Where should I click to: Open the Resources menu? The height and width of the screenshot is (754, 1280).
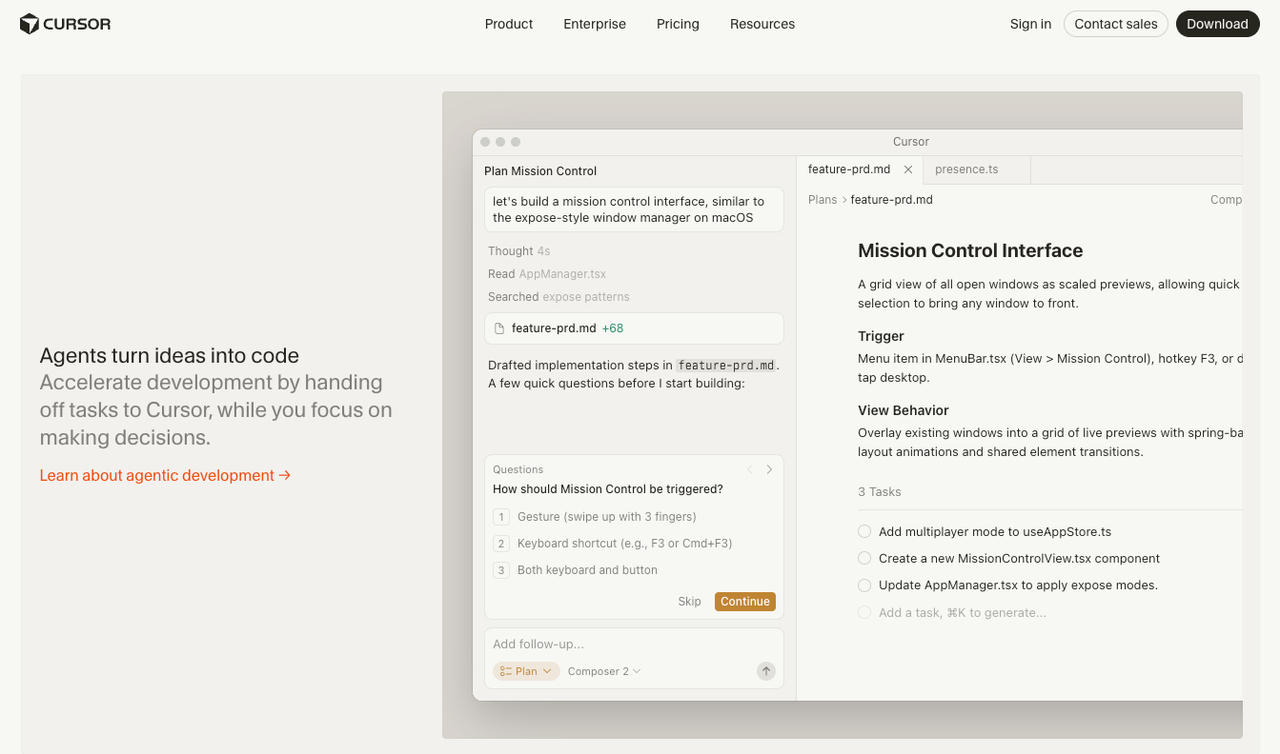click(762, 24)
